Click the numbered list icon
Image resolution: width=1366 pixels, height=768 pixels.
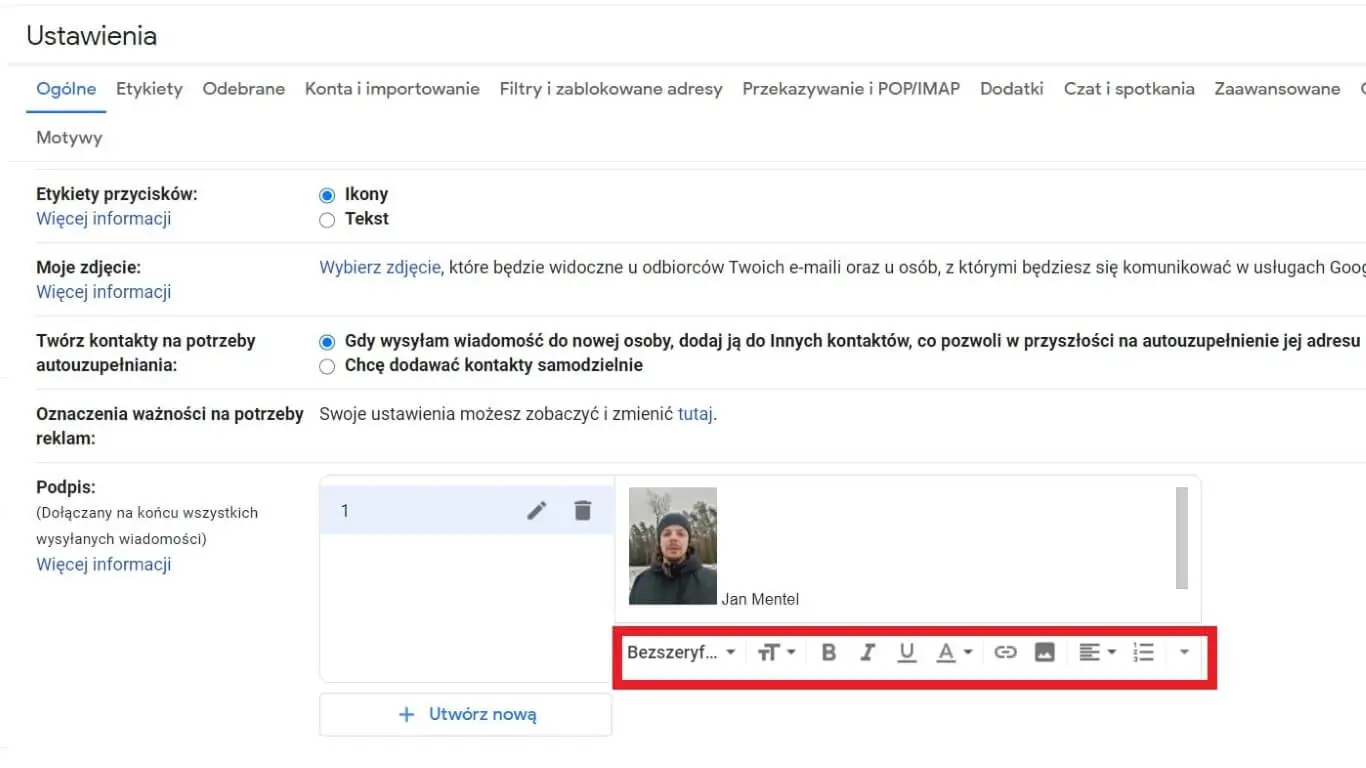coord(1143,653)
